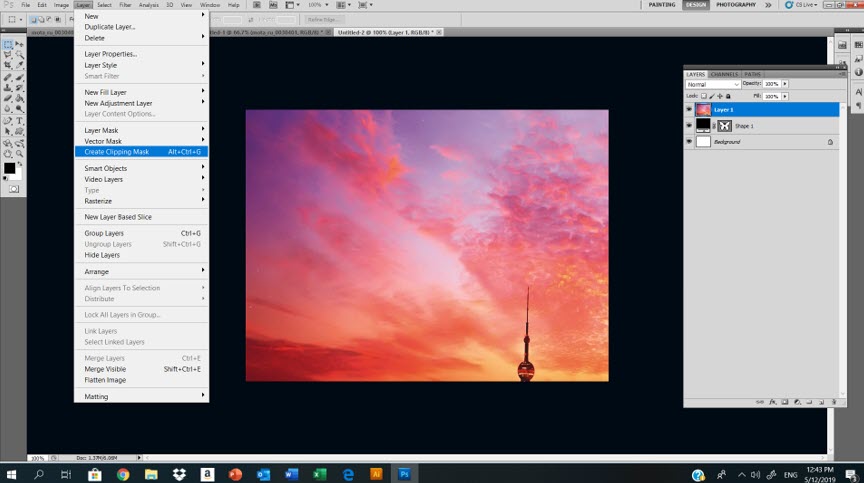Switch to the Channels tab
This screenshot has width=864, height=483.
tap(724, 74)
